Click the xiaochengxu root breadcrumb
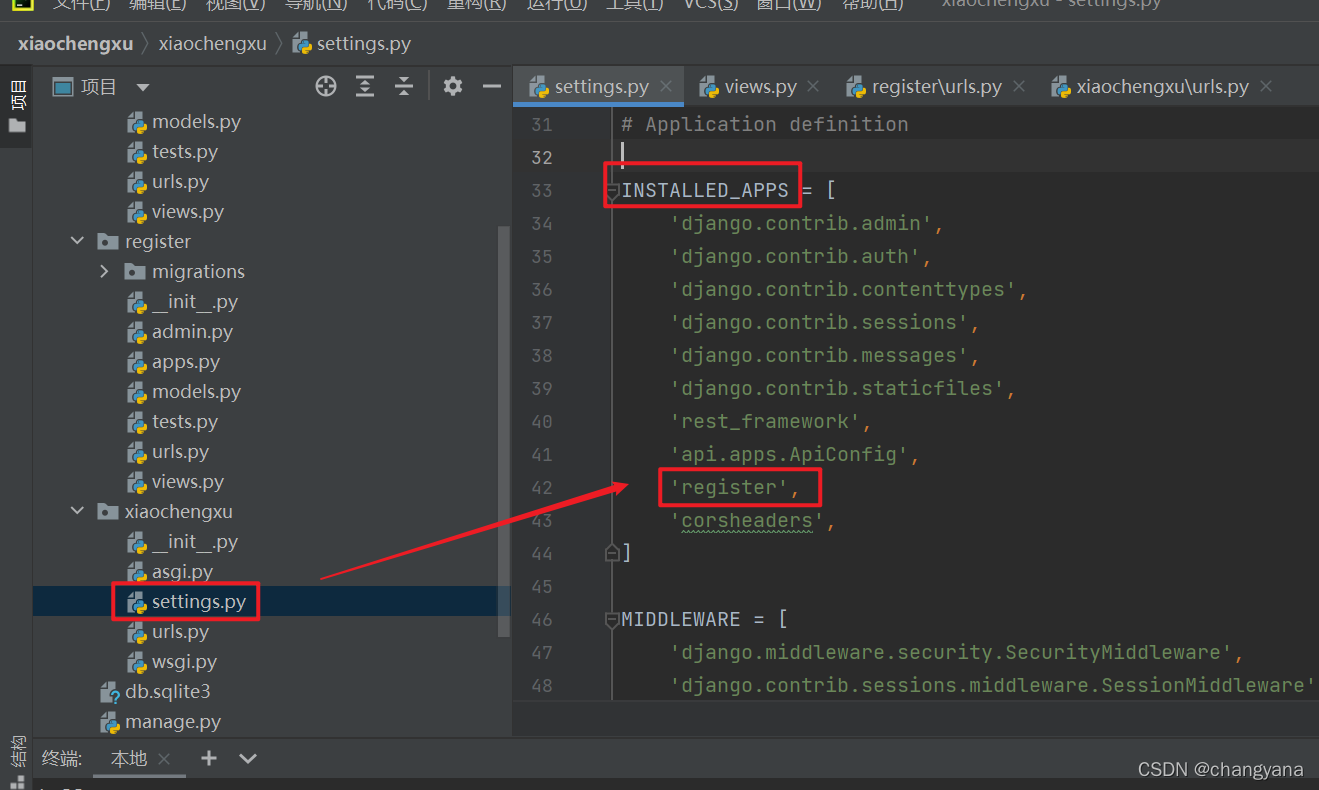Image resolution: width=1319 pixels, height=790 pixels. [75, 43]
